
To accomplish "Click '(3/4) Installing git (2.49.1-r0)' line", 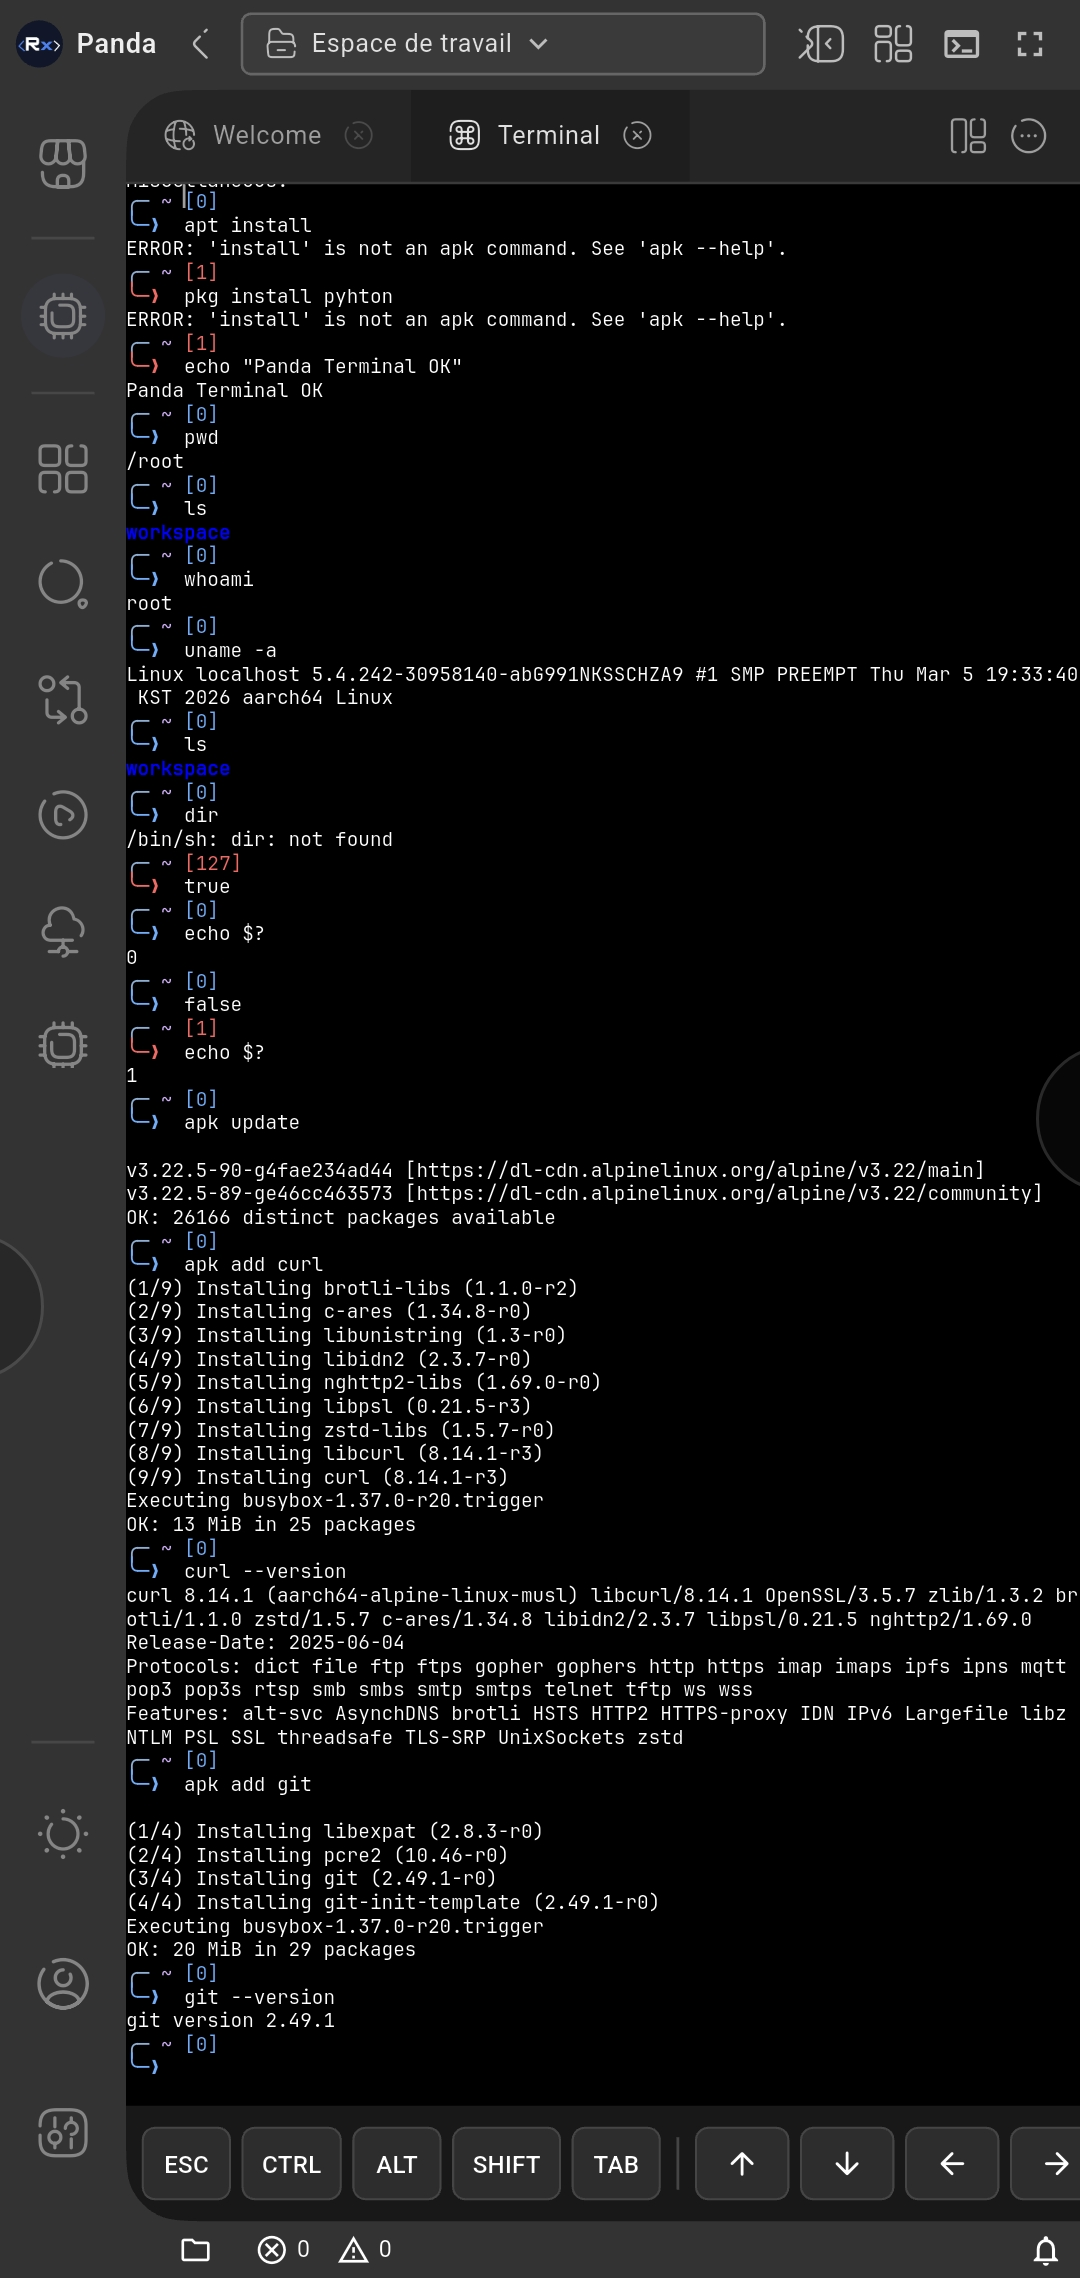I will click(x=312, y=1879).
